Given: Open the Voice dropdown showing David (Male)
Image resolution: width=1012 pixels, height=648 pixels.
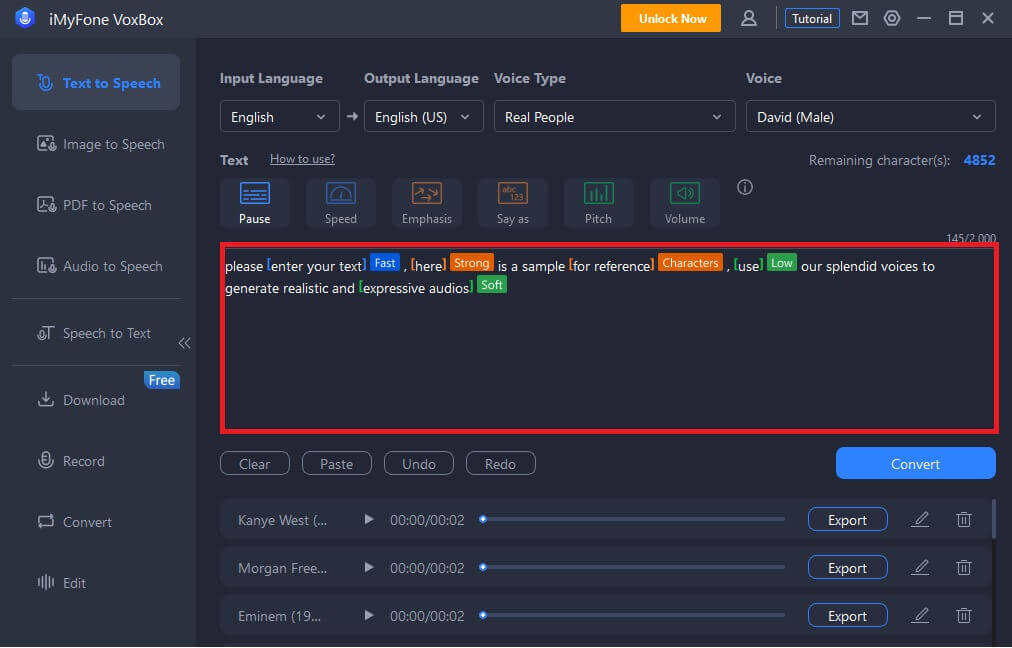Looking at the screenshot, I should coord(871,117).
